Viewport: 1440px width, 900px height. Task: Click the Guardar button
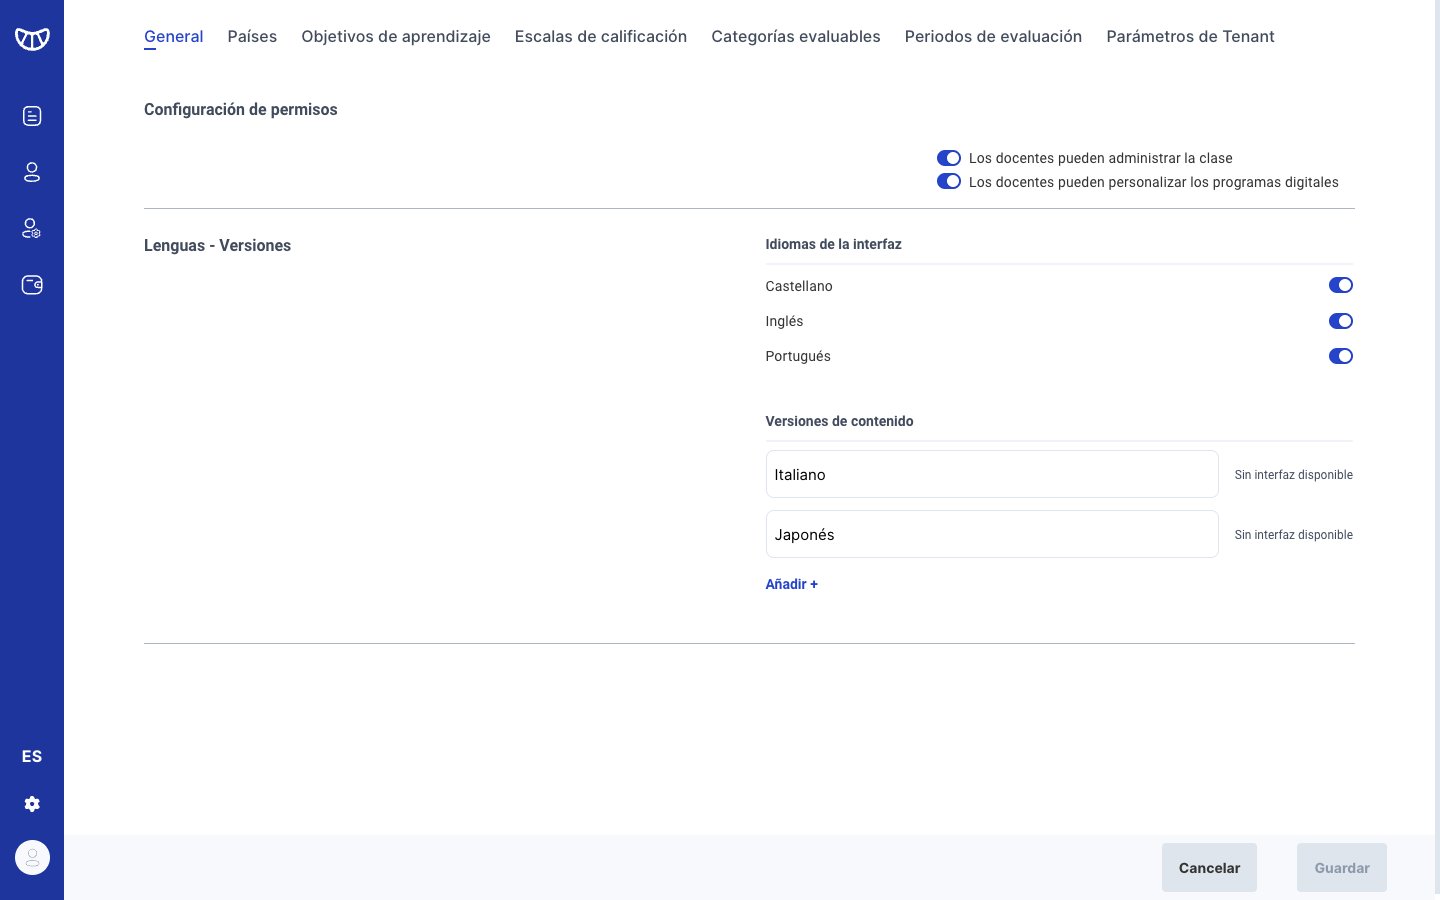(x=1342, y=868)
